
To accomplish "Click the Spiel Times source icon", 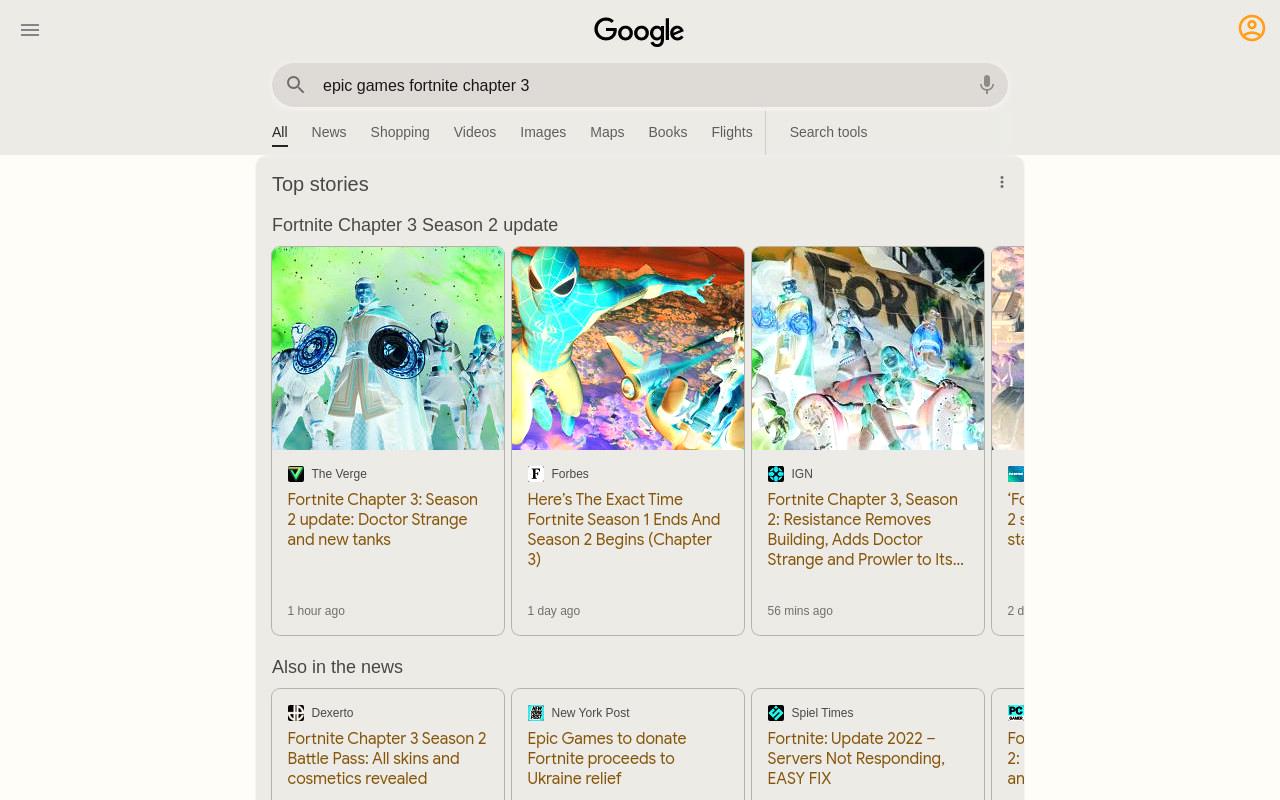I will [x=776, y=713].
